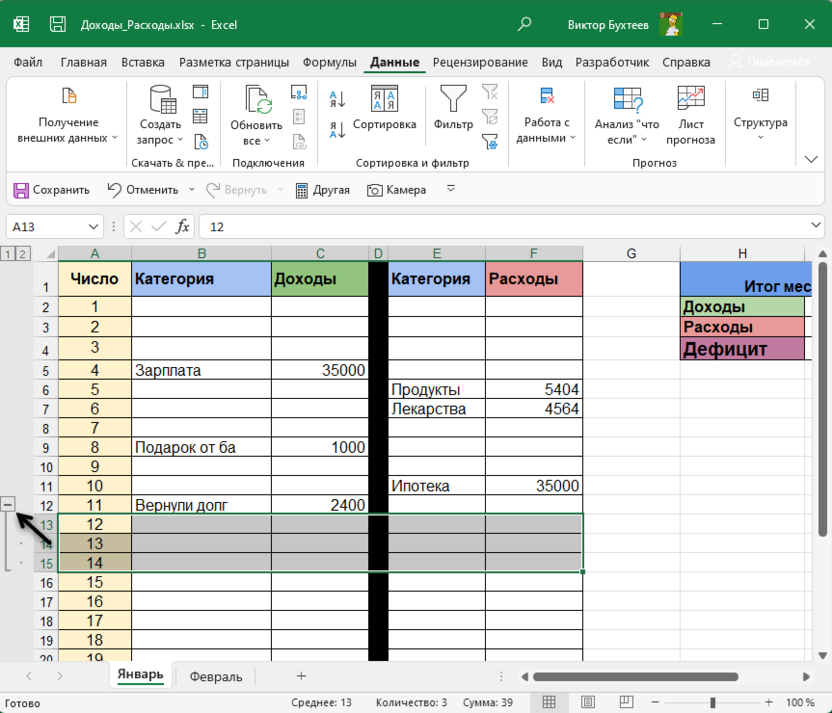
Task: Click the Сохранить button
Action: (x=51, y=189)
